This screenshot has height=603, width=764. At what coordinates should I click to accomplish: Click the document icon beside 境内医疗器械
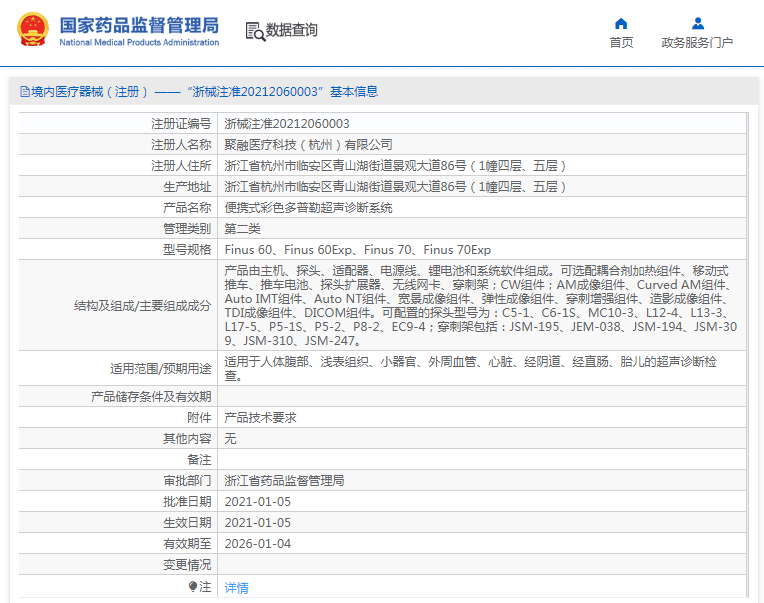coord(24,92)
